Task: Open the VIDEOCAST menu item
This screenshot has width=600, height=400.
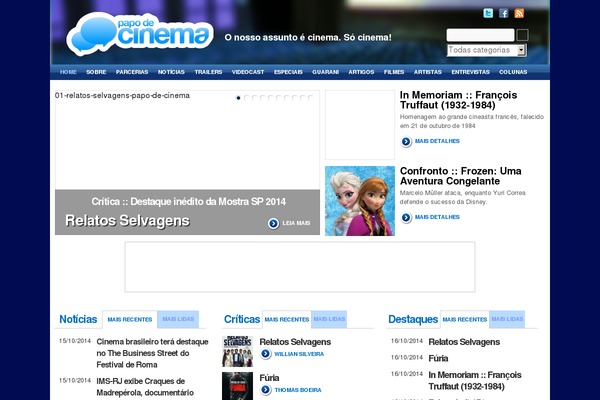Action: [x=248, y=72]
